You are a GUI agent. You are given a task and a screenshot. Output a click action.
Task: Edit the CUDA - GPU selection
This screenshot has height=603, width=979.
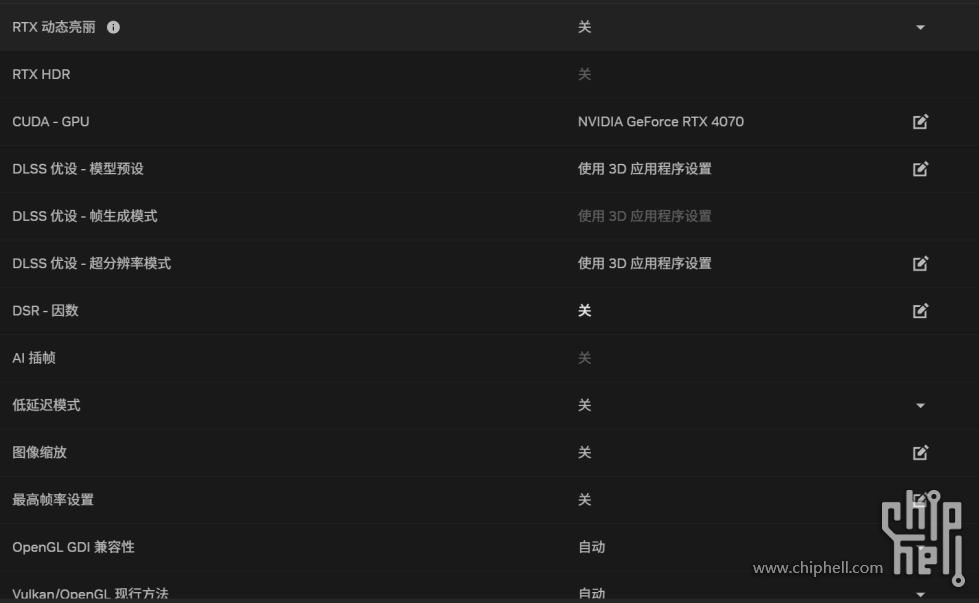[920, 121]
